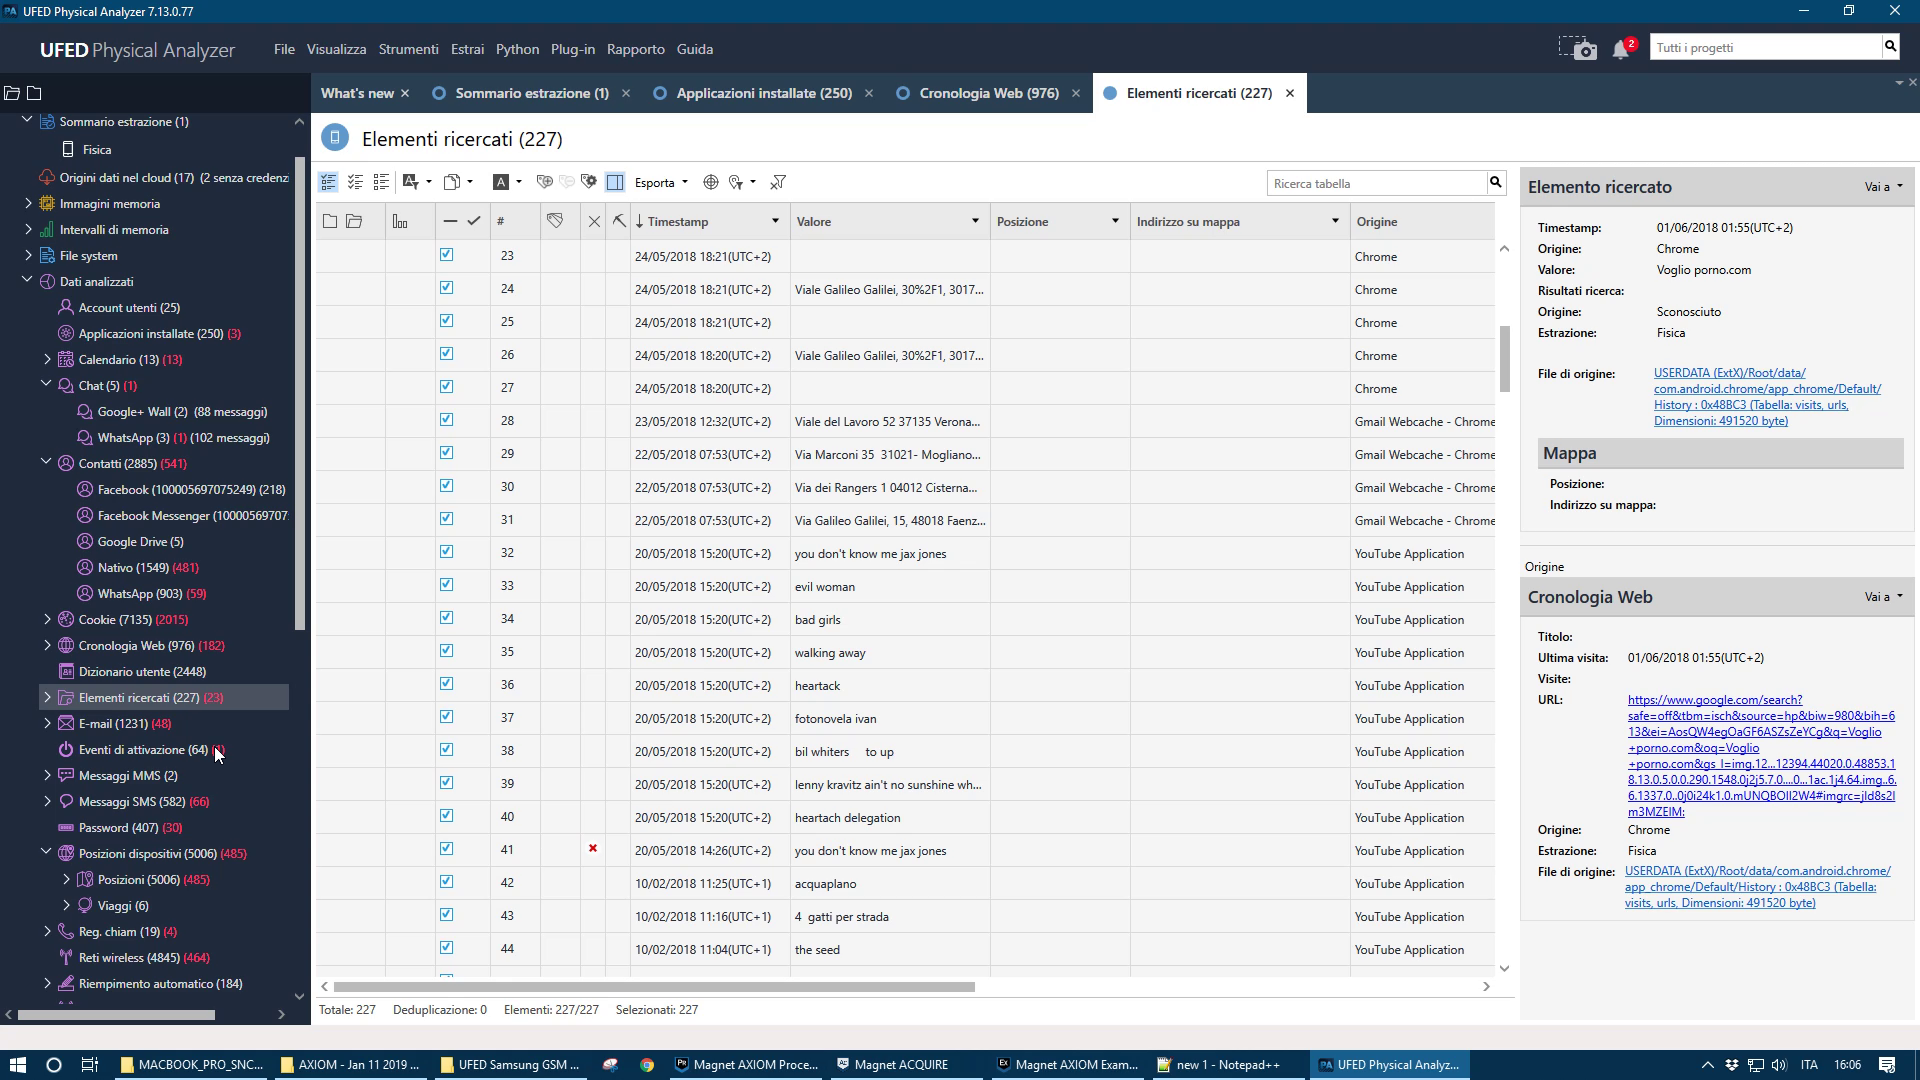Click the Windows Start button

click(x=17, y=1065)
